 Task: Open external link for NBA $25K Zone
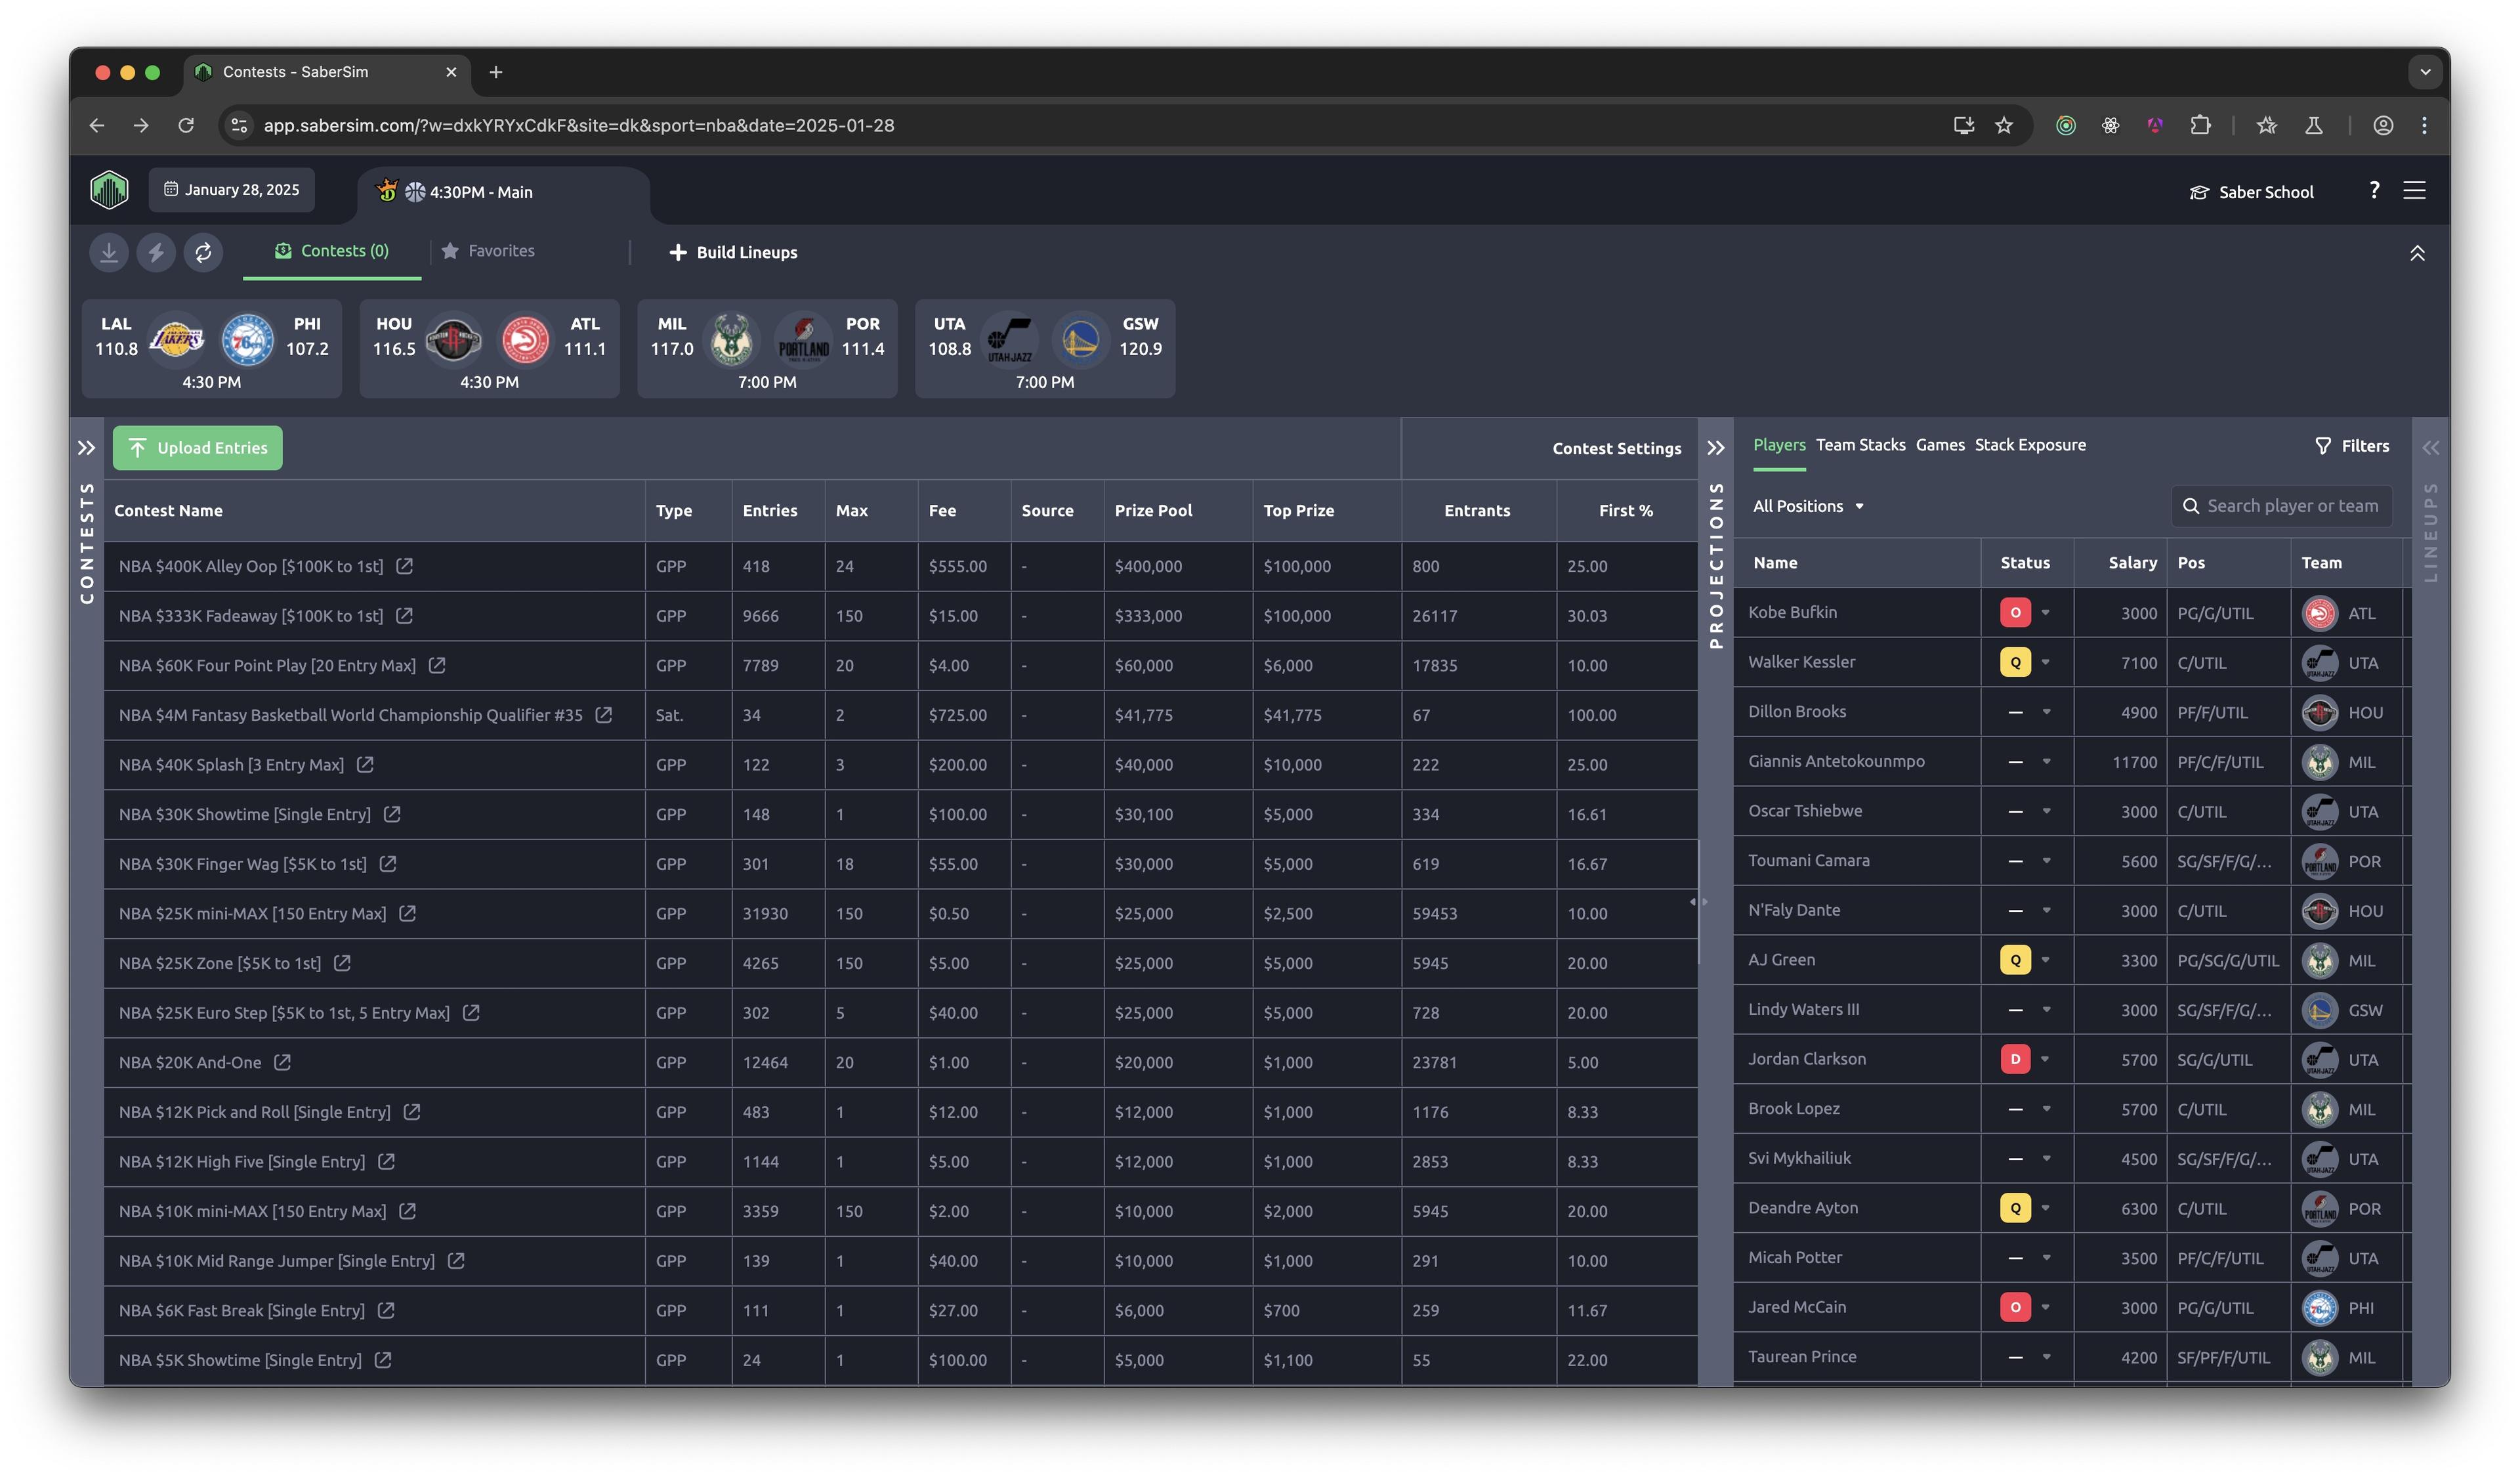pyautogui.click(x=342, y=963)
